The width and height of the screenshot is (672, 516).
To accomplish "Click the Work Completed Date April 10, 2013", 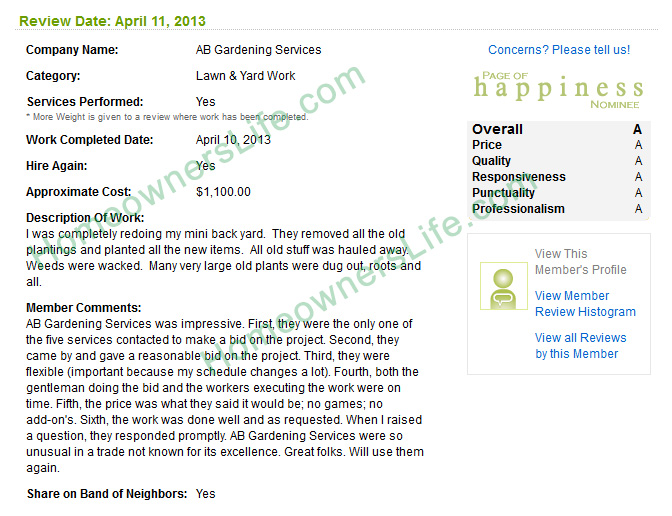I will [x=233, y=140].
